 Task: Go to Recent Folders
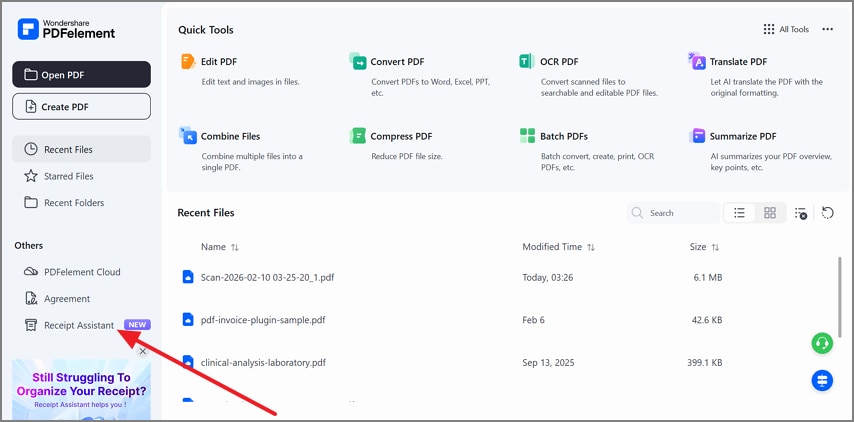coord(71,203)
